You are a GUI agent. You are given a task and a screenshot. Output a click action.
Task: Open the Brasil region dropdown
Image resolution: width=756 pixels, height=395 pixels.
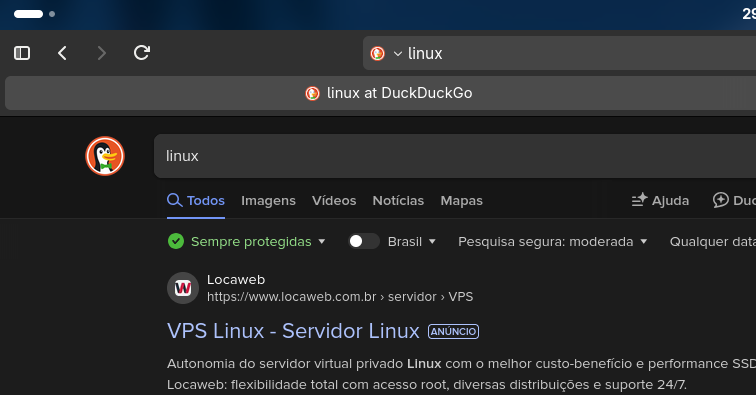412,242
